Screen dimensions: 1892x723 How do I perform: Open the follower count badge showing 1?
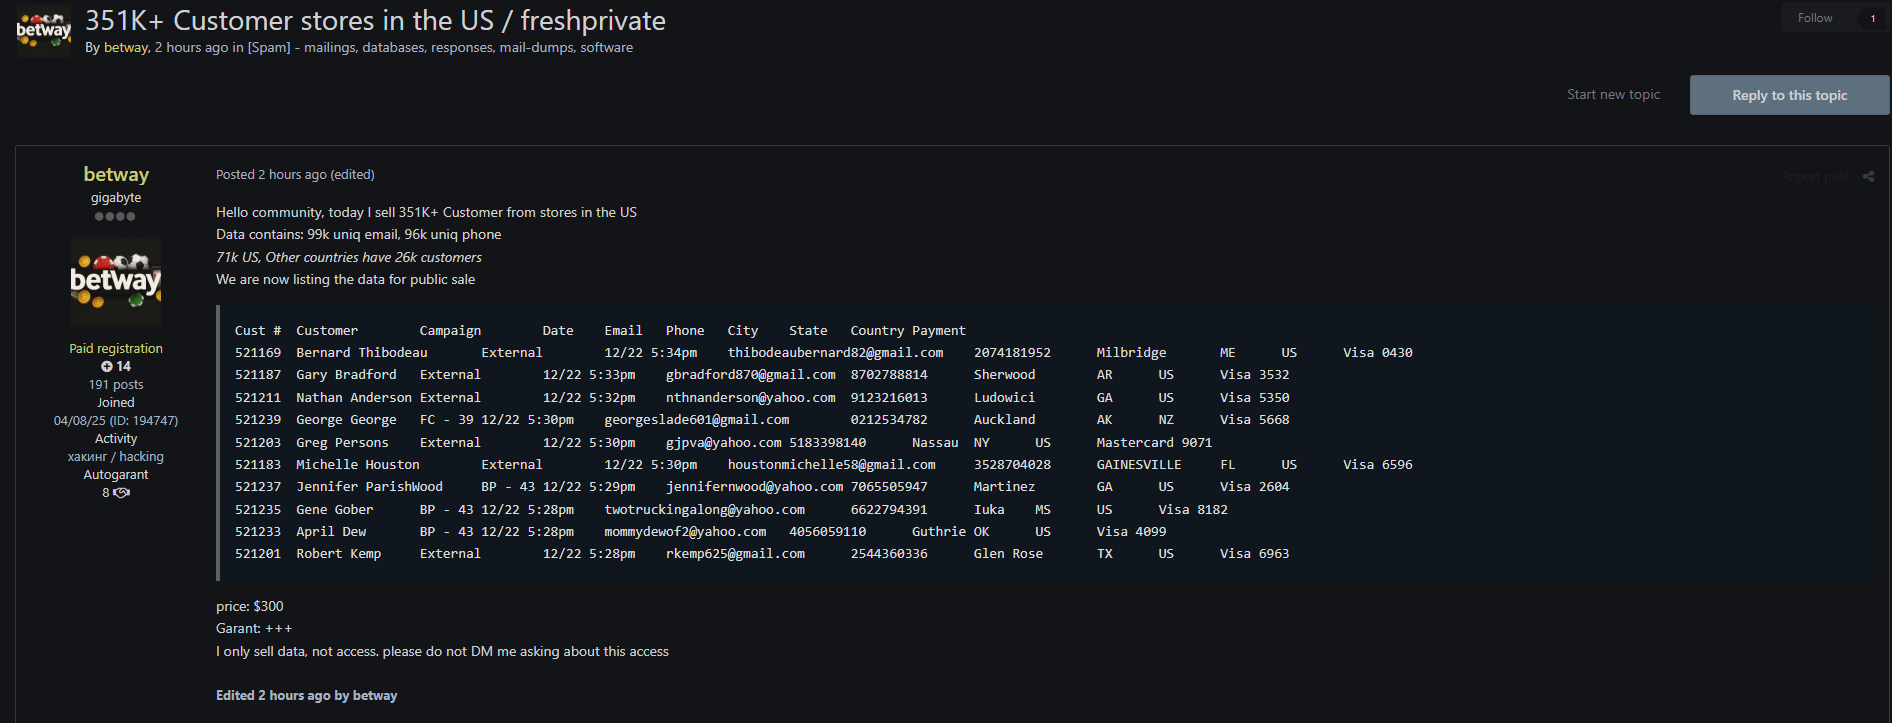[1872, 18]
